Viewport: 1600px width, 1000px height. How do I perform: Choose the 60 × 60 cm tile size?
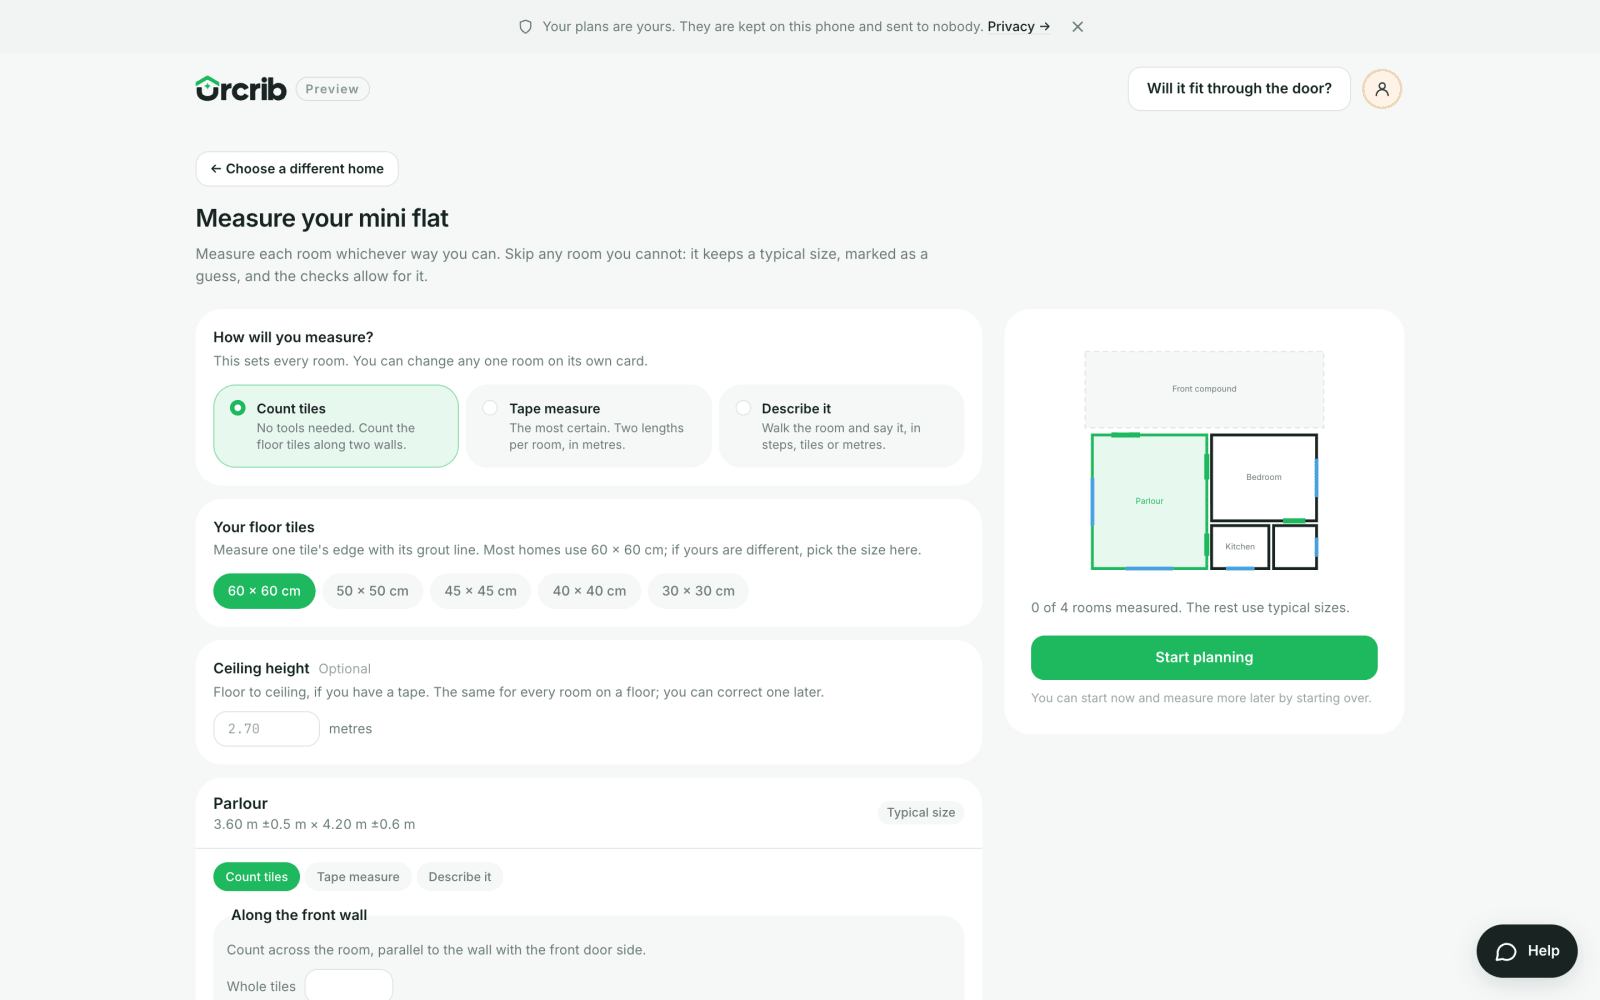(264, 591)
